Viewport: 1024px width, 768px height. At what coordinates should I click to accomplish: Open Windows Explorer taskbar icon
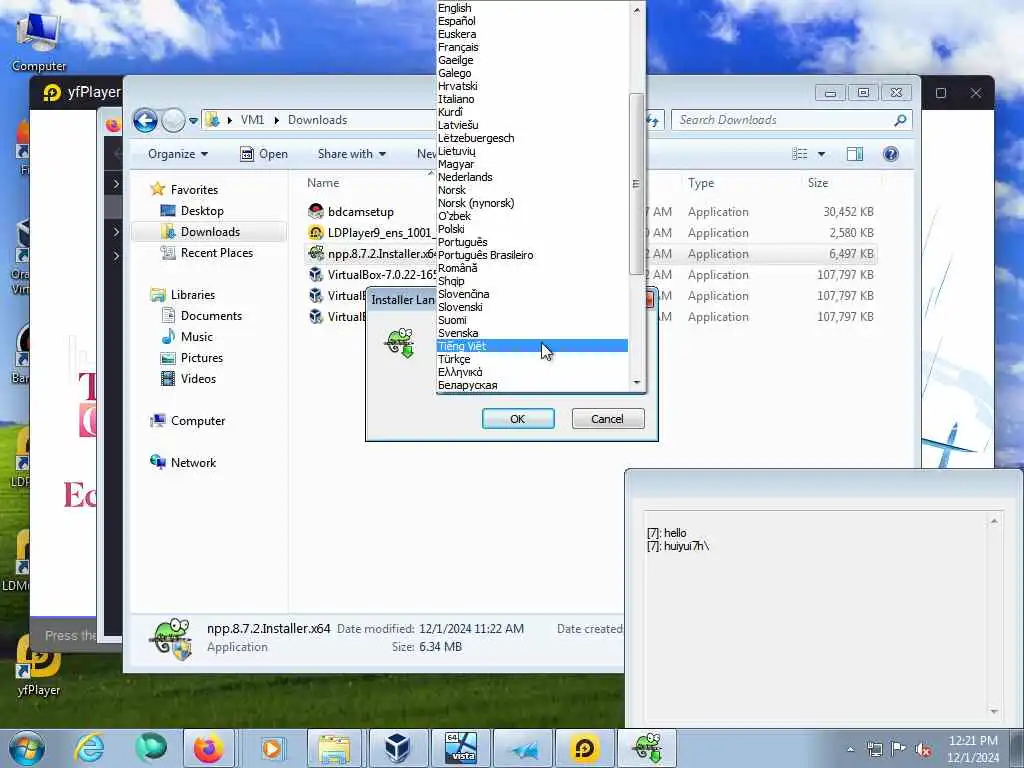[x=334, y=748]
